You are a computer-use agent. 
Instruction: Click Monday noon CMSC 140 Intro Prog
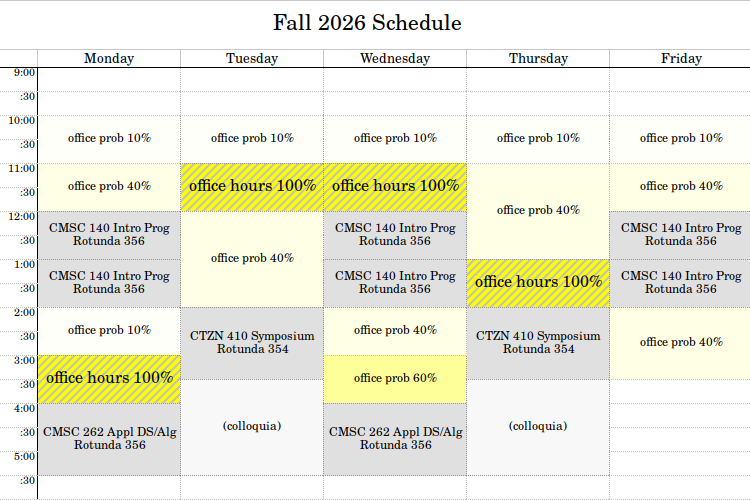click(109, 235)
